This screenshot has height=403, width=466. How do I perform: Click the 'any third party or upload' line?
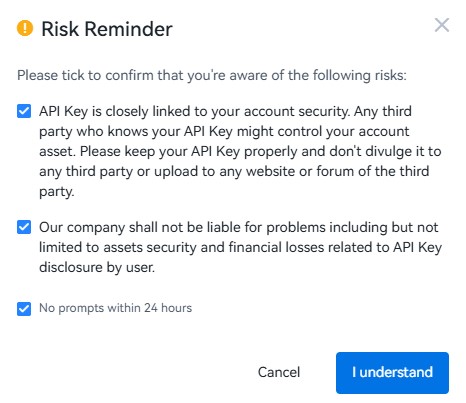tap(234, 171)
